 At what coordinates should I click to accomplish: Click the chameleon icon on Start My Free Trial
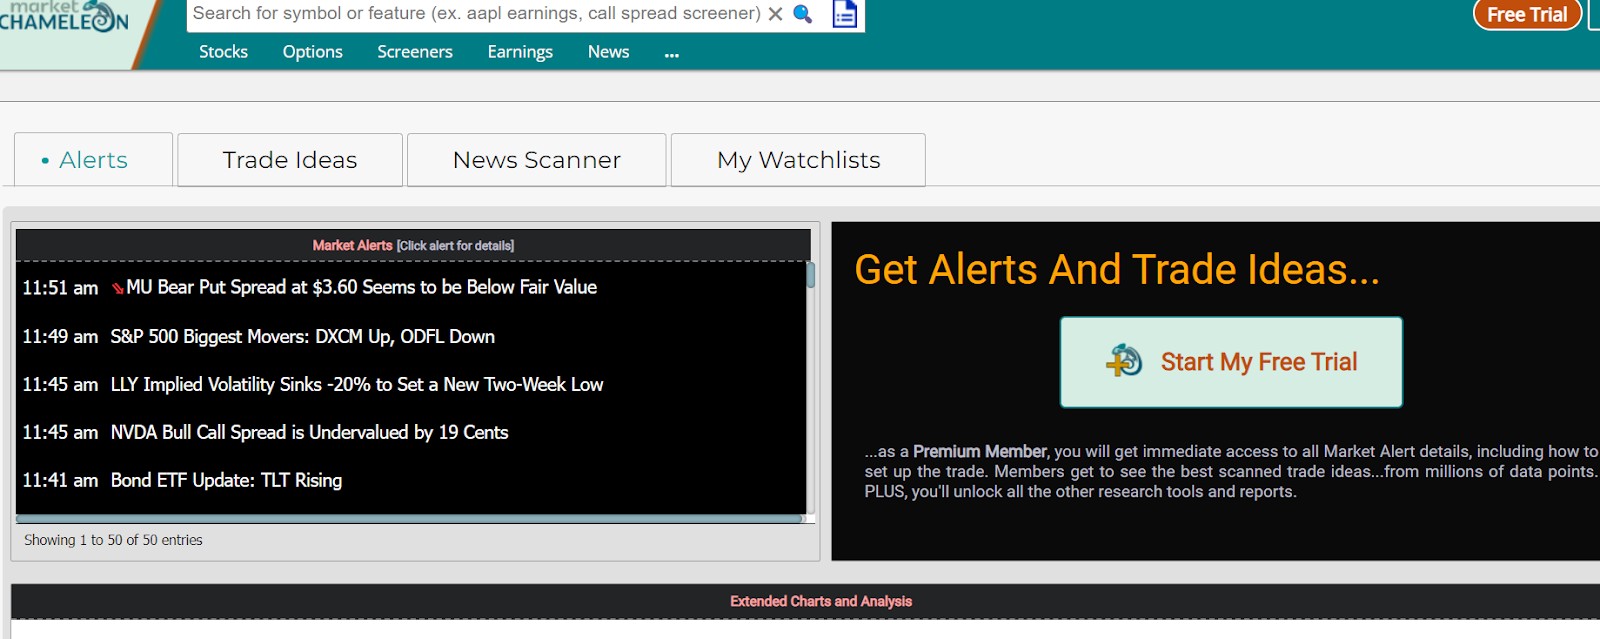coord(1124,361)
